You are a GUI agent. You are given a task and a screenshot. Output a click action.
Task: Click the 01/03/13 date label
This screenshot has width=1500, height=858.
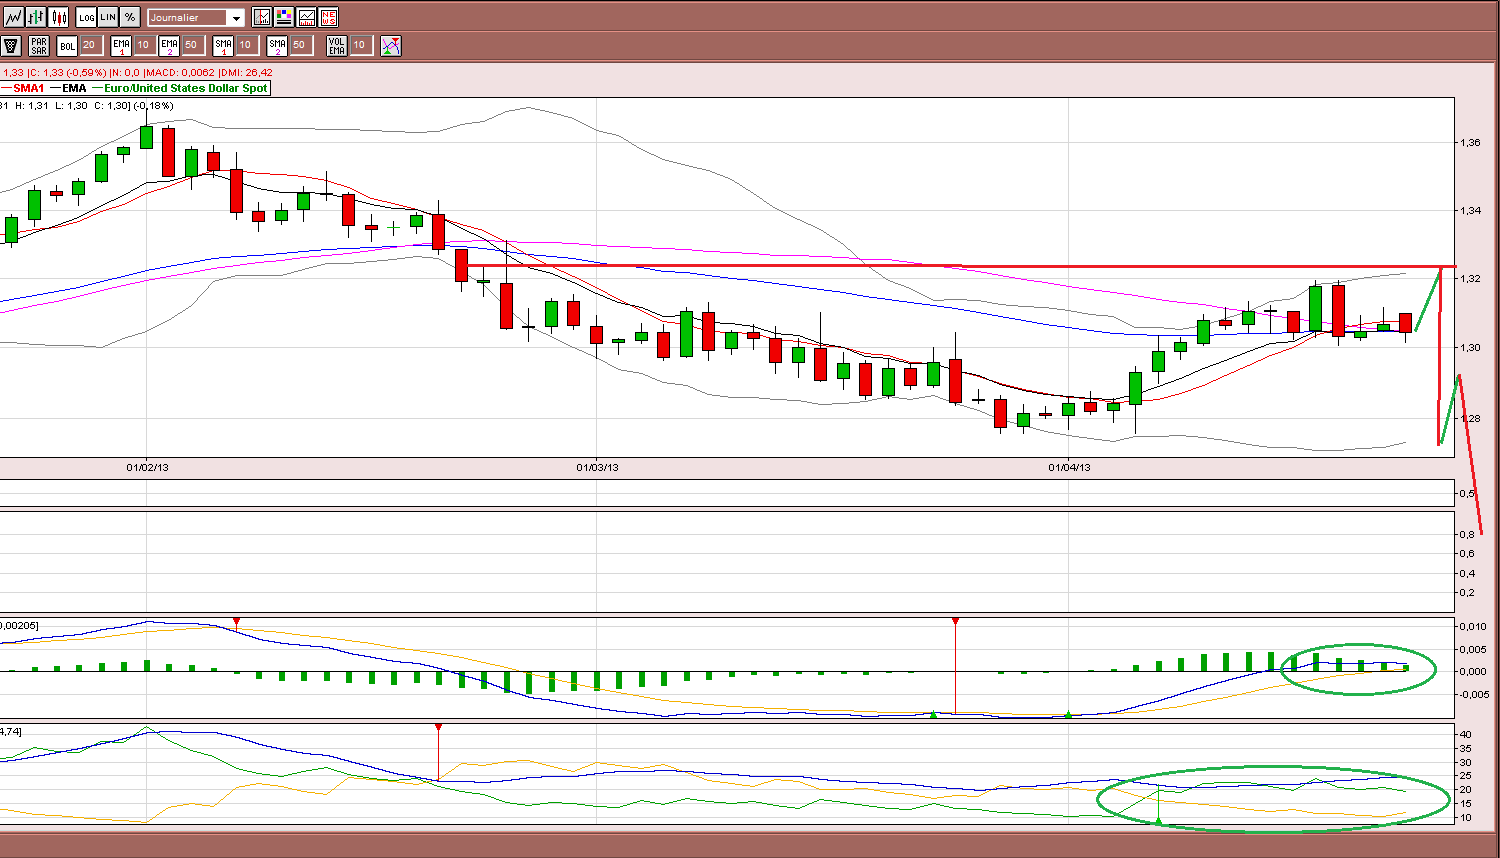[597, 467]
